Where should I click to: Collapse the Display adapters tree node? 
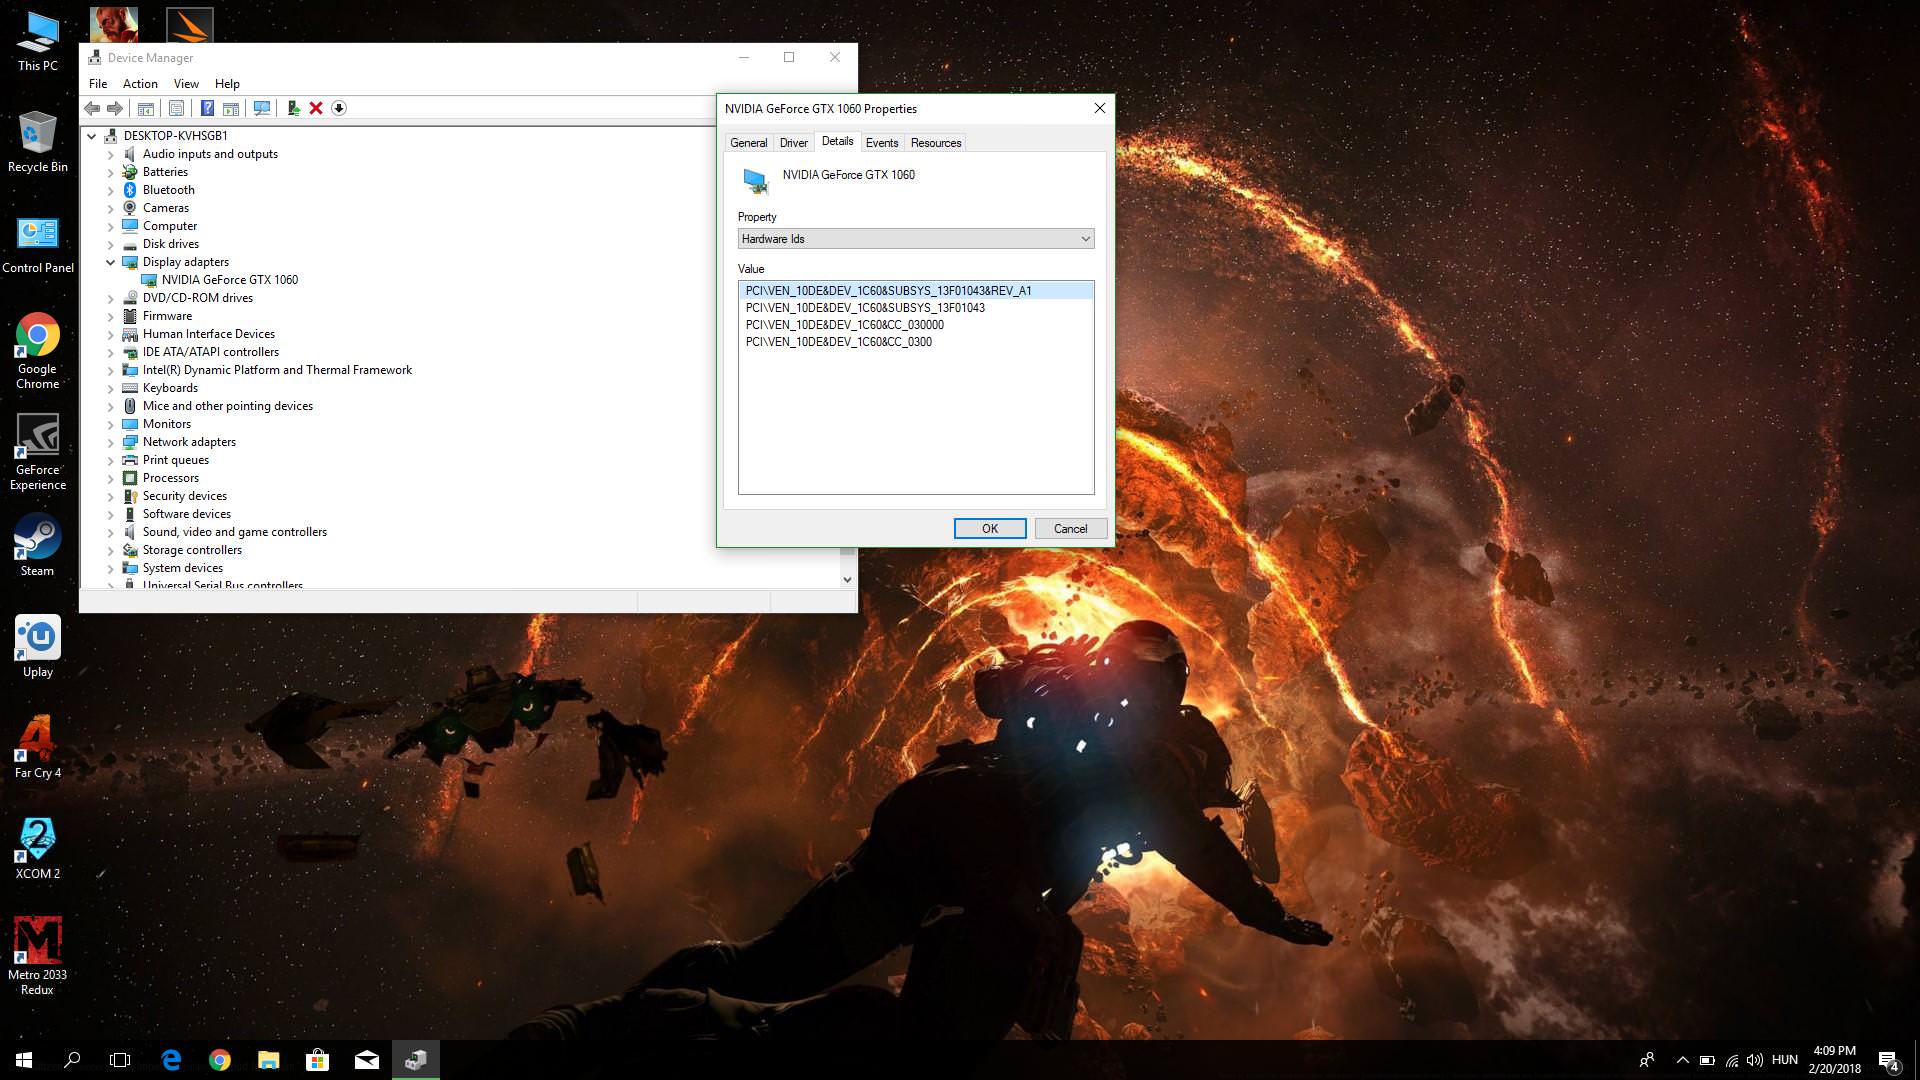point(111,262)
